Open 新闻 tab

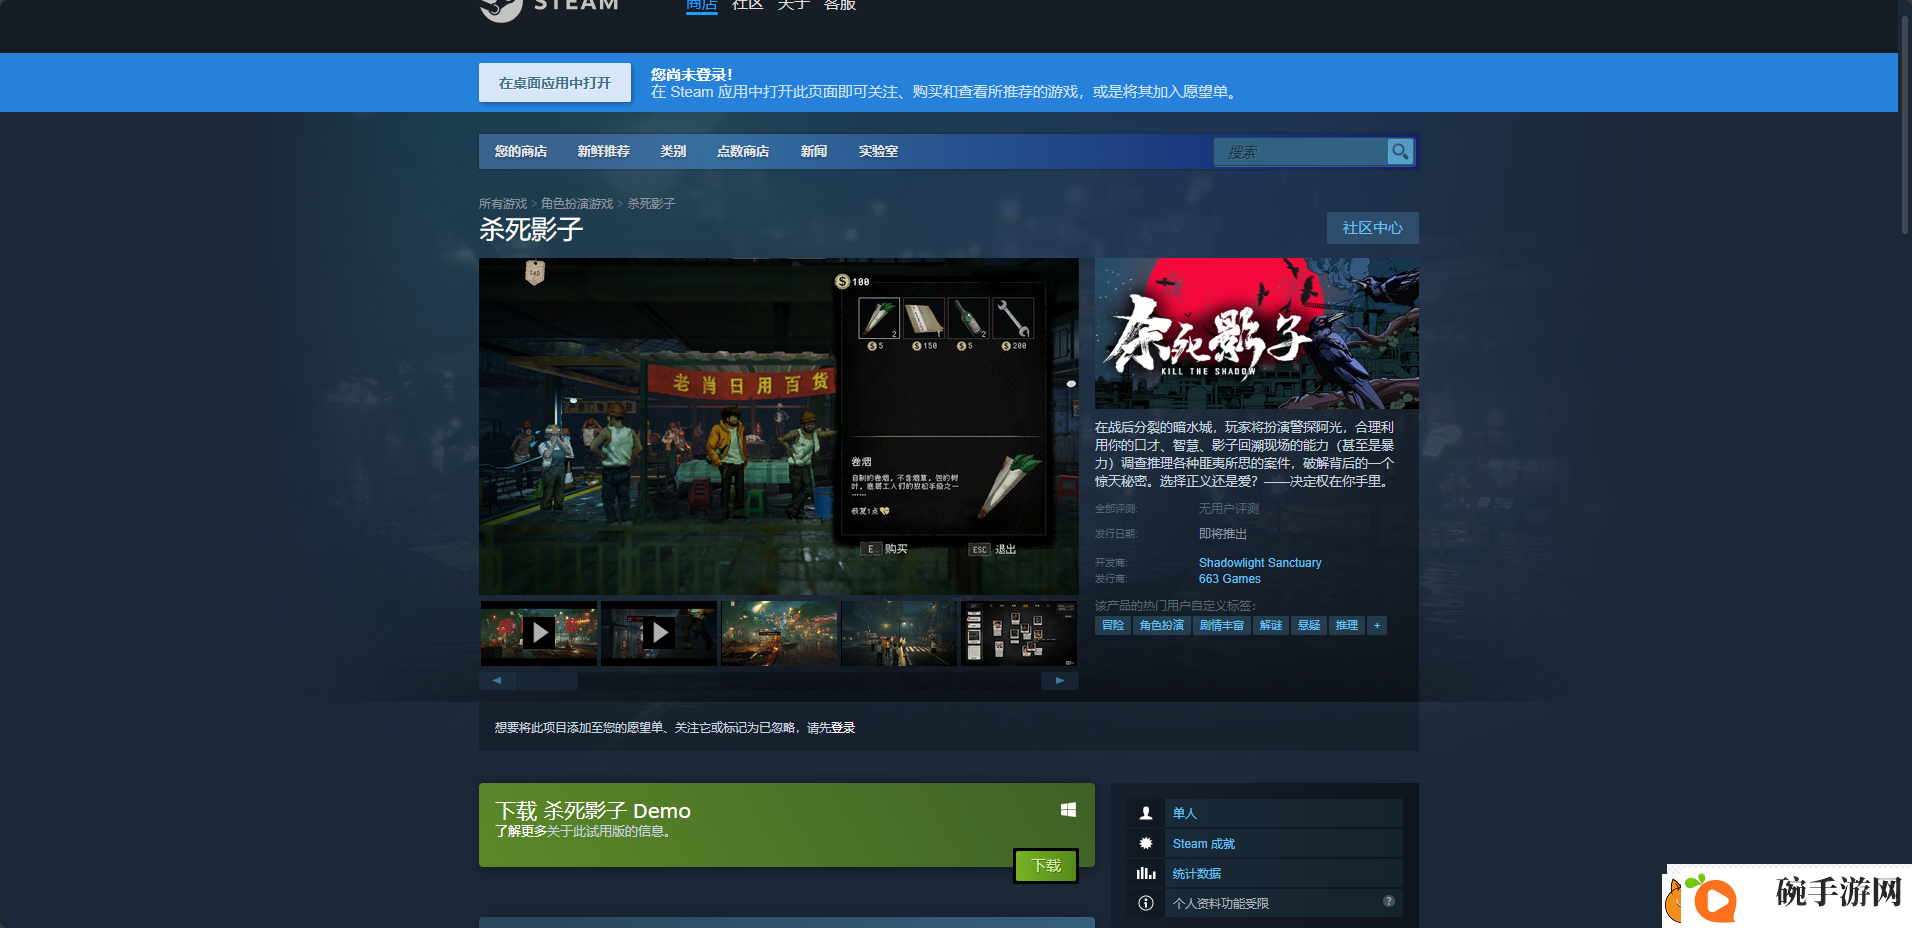[x=814, y=151]
